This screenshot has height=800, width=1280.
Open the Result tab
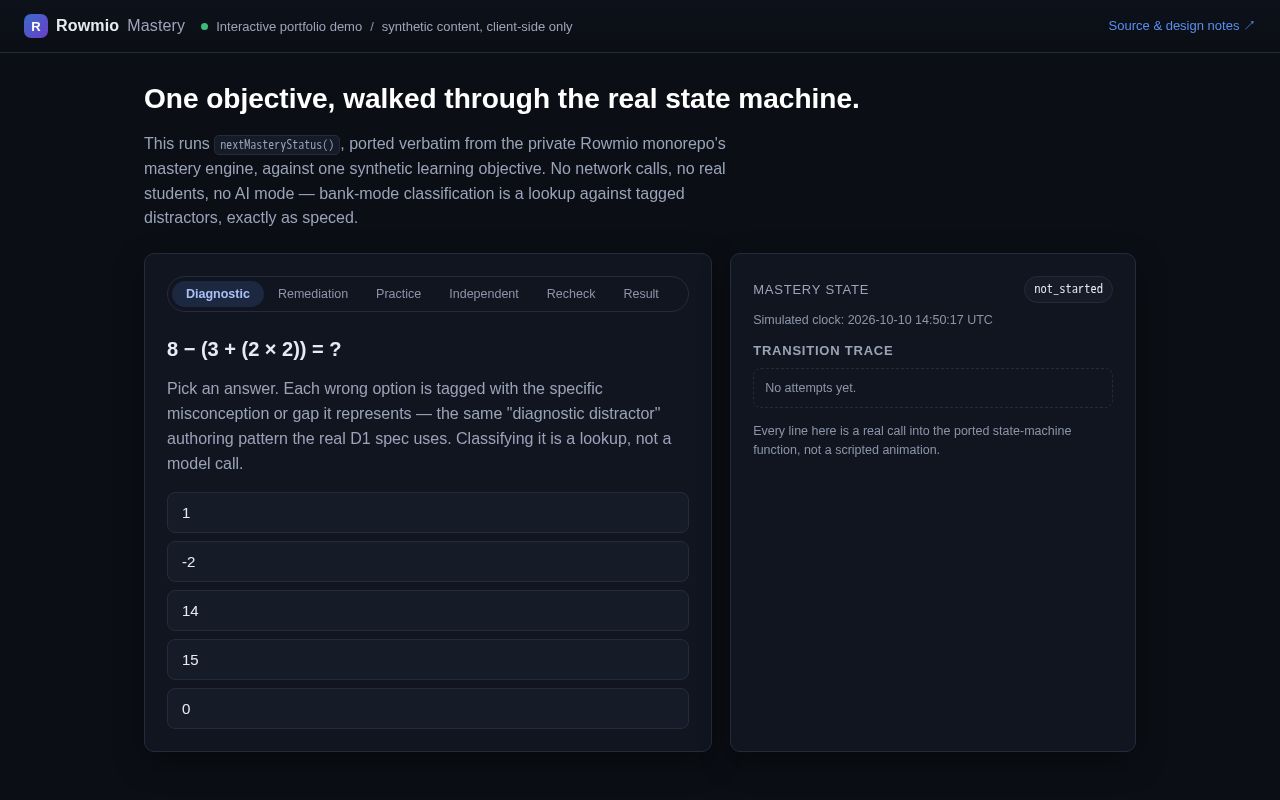(x=641, y=294)
